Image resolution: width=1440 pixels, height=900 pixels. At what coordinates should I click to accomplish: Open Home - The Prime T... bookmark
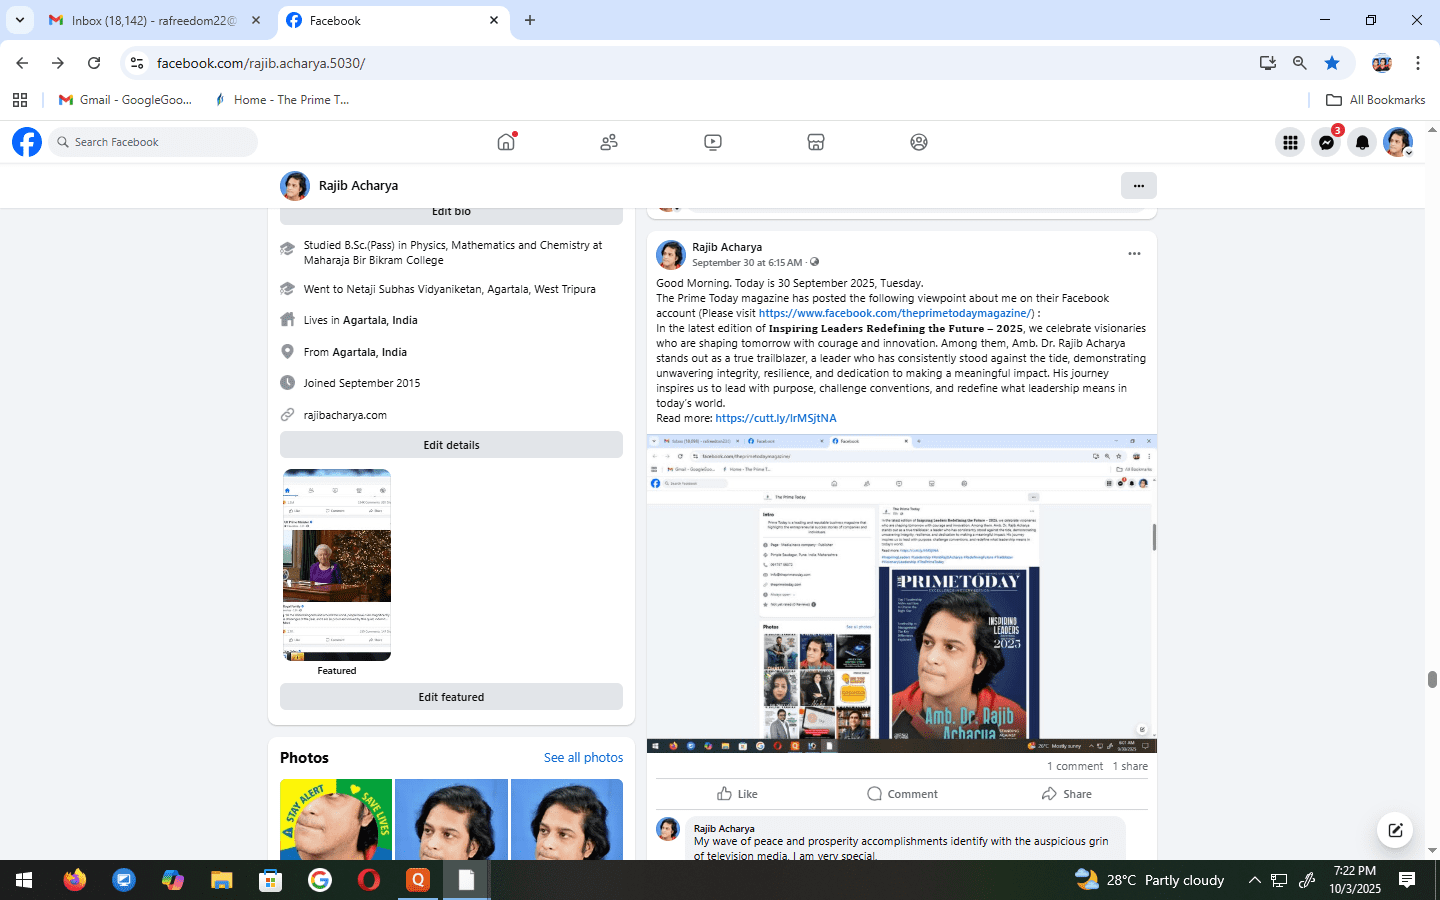point(282,100)
